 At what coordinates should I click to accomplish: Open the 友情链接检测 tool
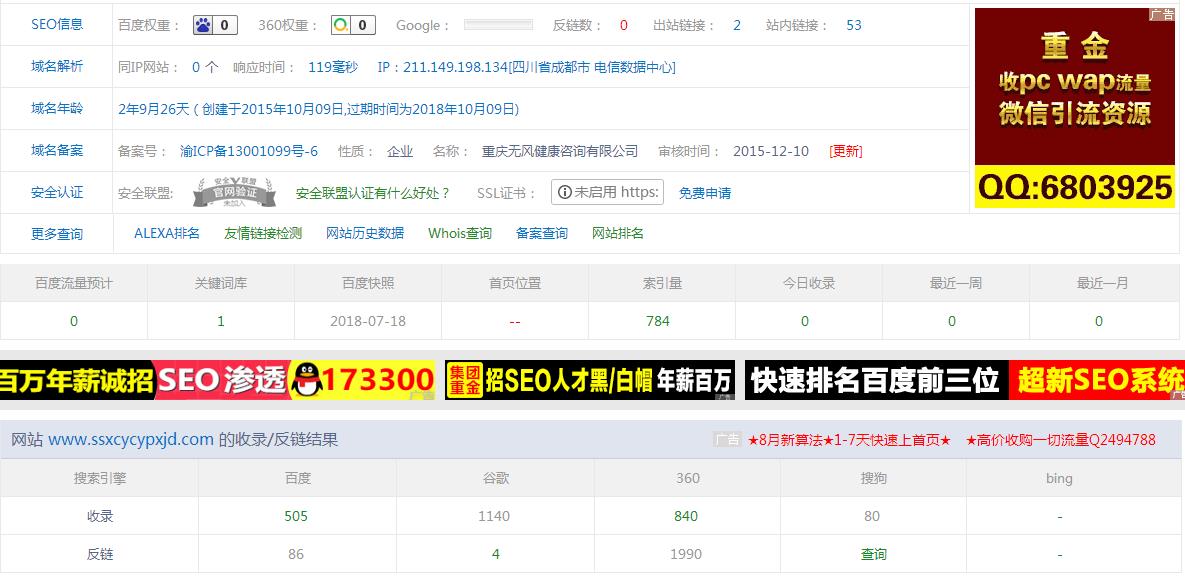[263, 233]
